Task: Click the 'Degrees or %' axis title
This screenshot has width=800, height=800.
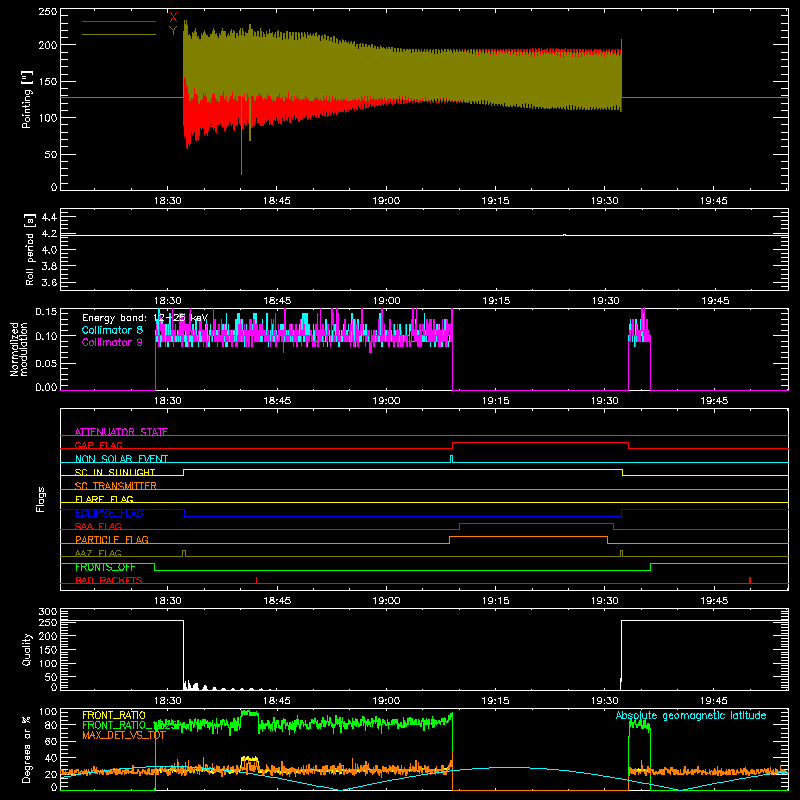Action: pos(27,749)
